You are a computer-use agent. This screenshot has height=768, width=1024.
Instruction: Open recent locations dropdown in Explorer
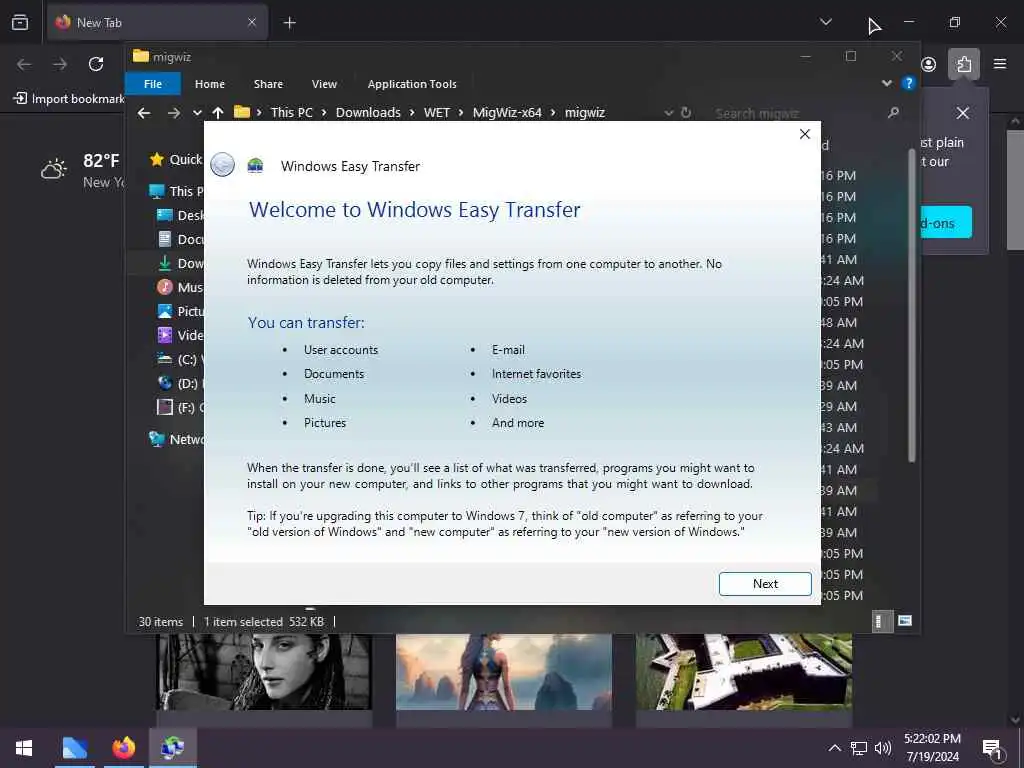coord(197,113)
